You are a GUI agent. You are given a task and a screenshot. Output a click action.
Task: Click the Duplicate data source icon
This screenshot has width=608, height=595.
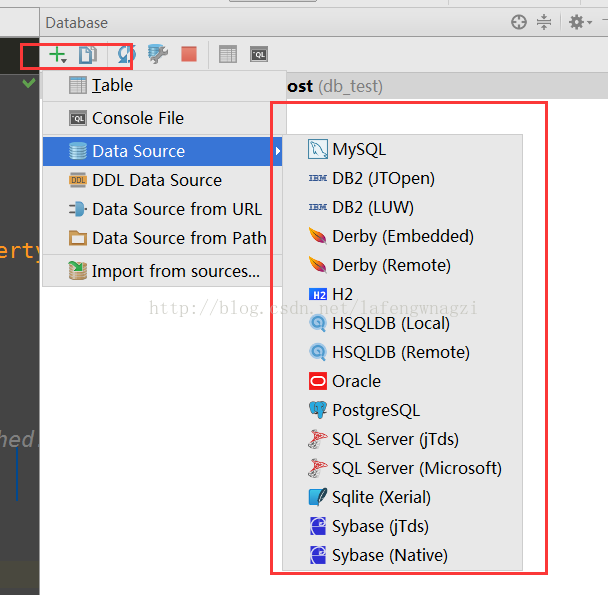88,55
